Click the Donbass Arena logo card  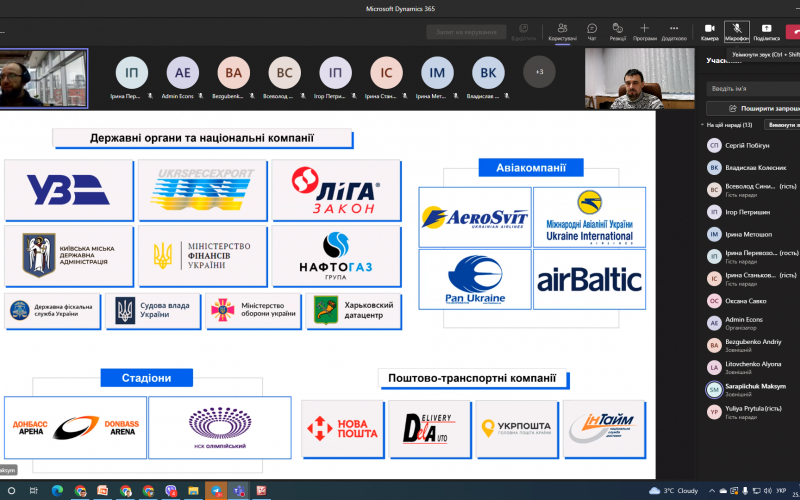point(76,428)
